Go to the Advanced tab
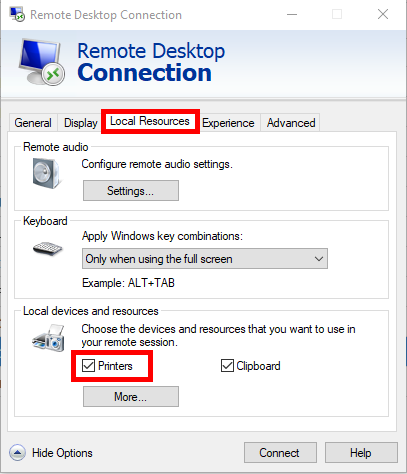Viewport: 407px width, 474px height. pos(291,123)
